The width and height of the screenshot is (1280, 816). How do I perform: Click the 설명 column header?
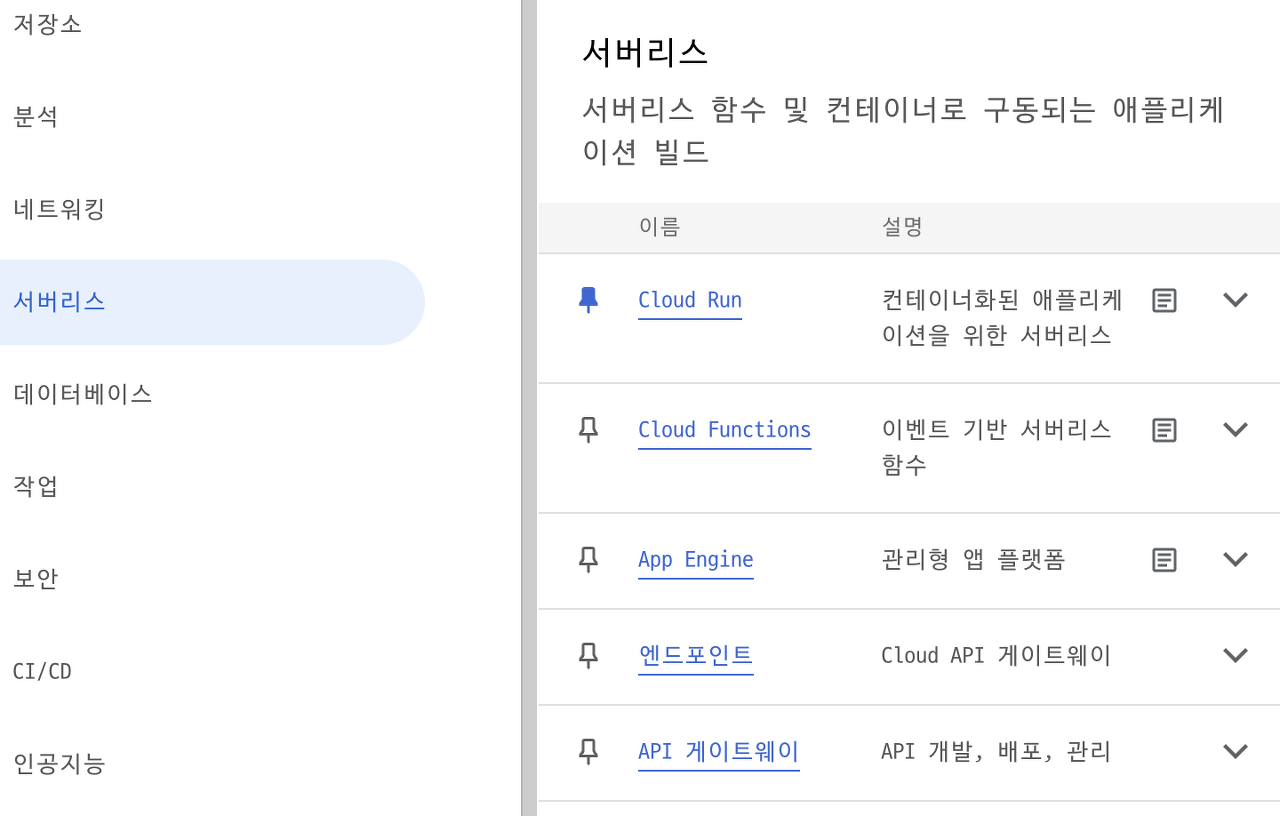(x=902, y=228)
